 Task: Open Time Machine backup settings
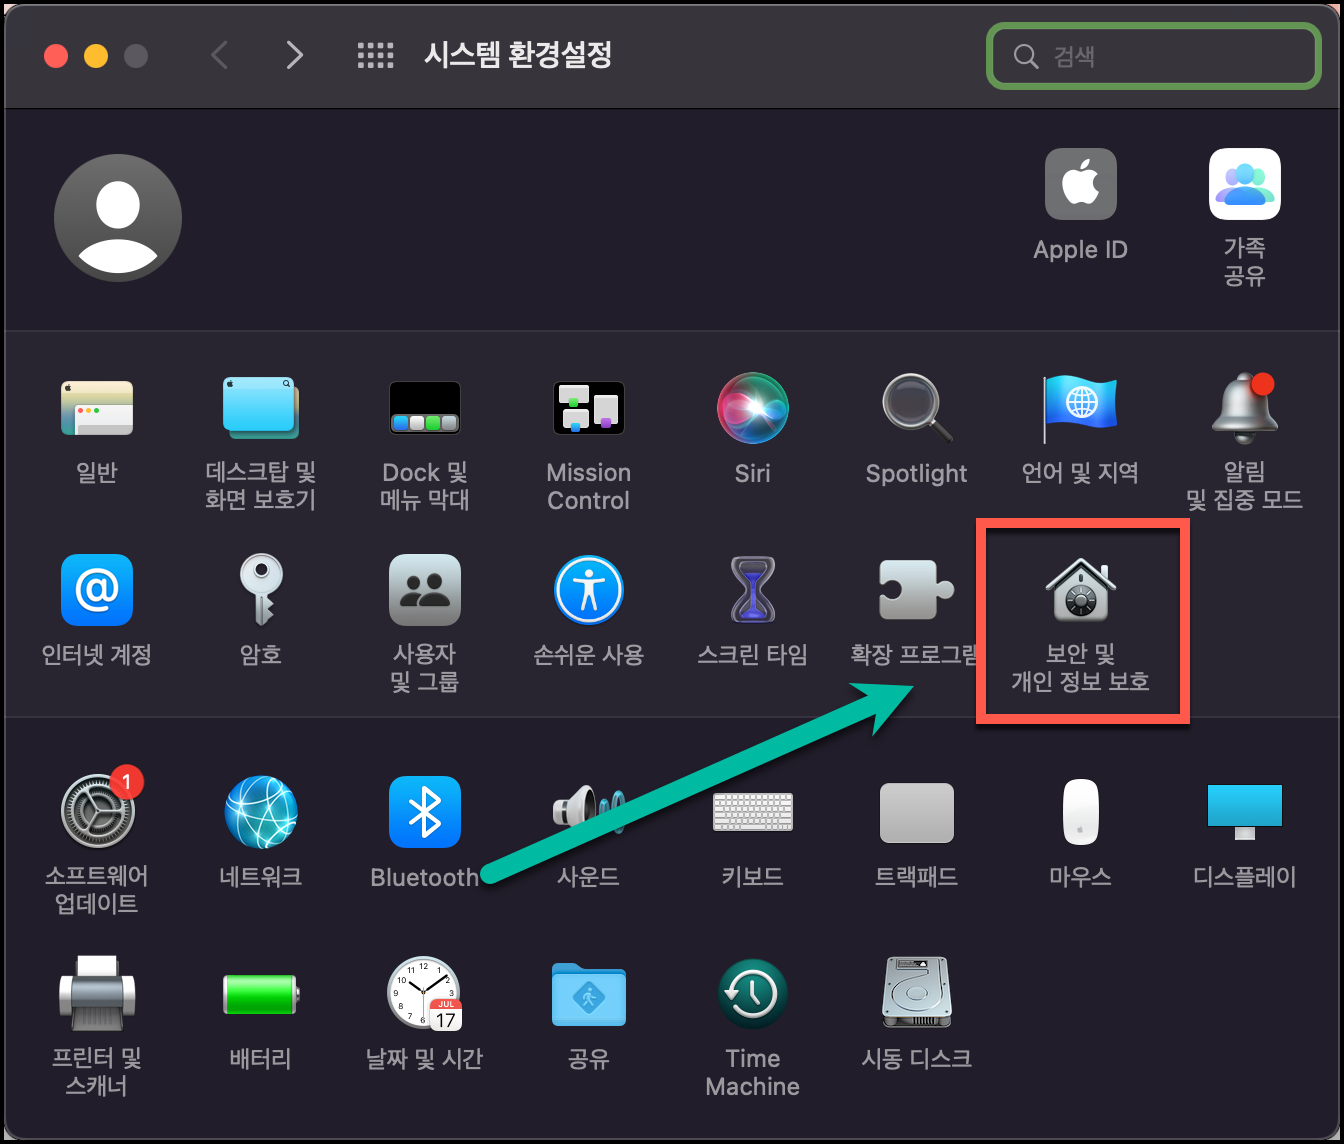click(x=752, y=1020)
